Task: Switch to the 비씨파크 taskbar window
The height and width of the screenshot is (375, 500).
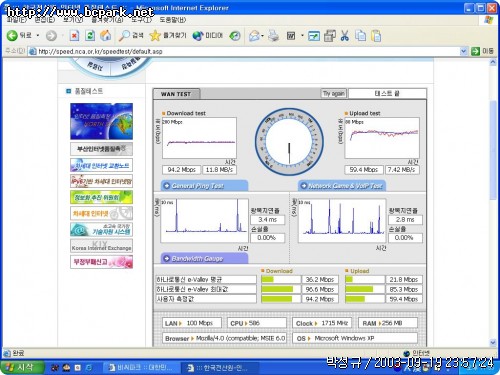Action: pyautogui.click(x=141, y=368)
